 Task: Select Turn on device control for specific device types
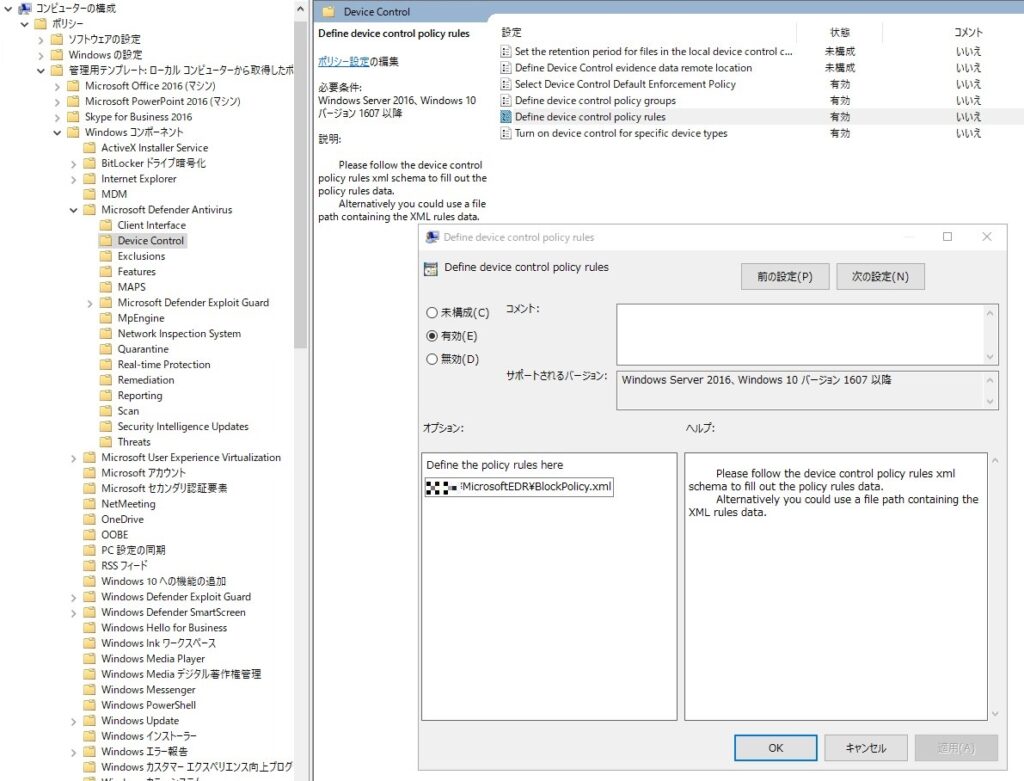point(620,133)
